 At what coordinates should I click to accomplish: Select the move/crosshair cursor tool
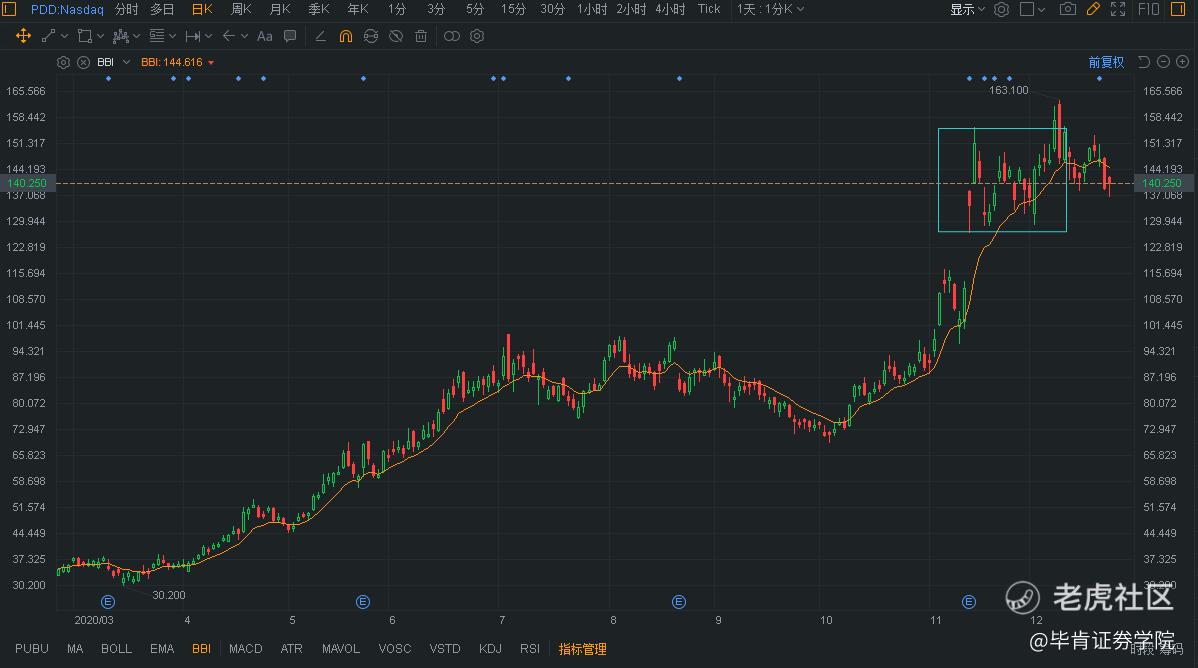(x=23, y=36)
